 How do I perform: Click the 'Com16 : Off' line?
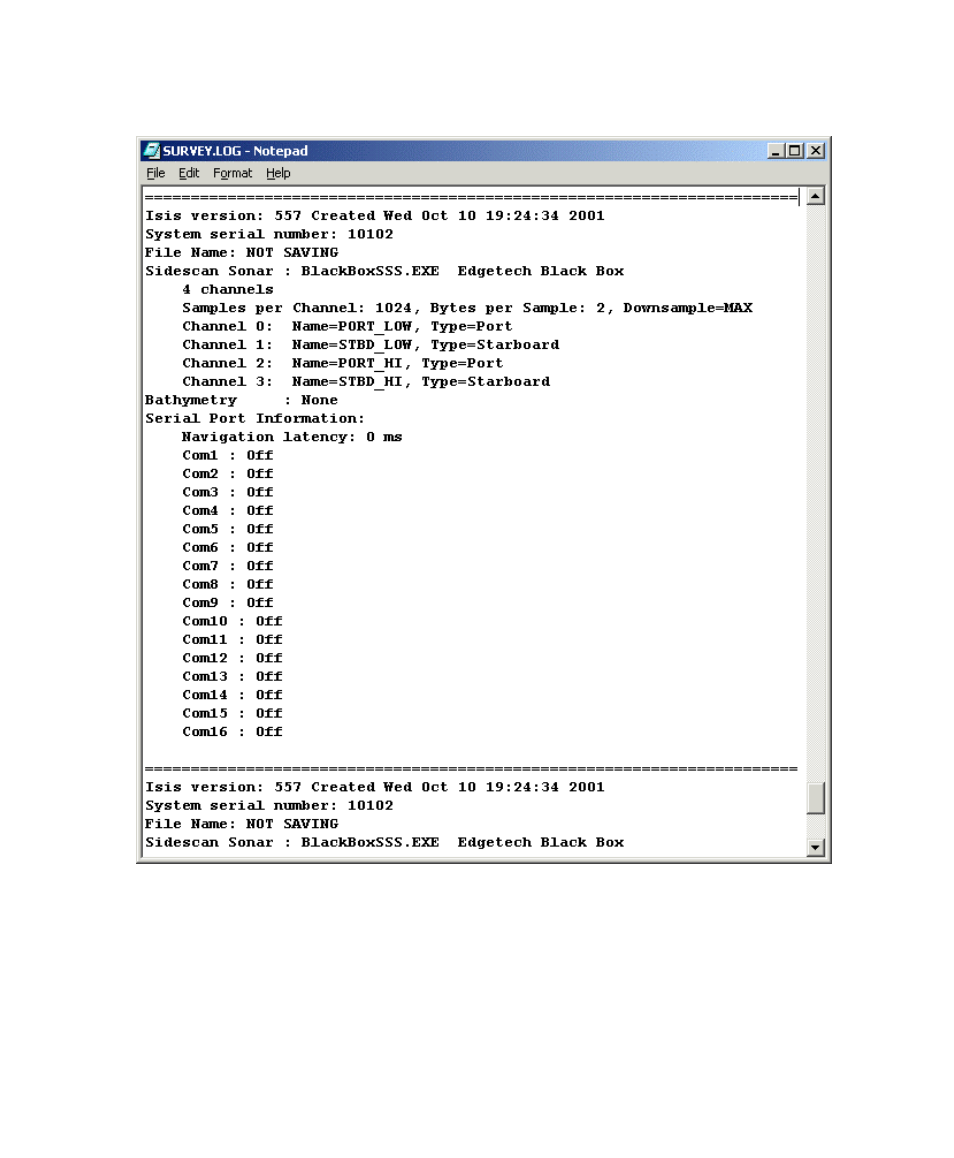pyautogui.click(x=232, y=732)
